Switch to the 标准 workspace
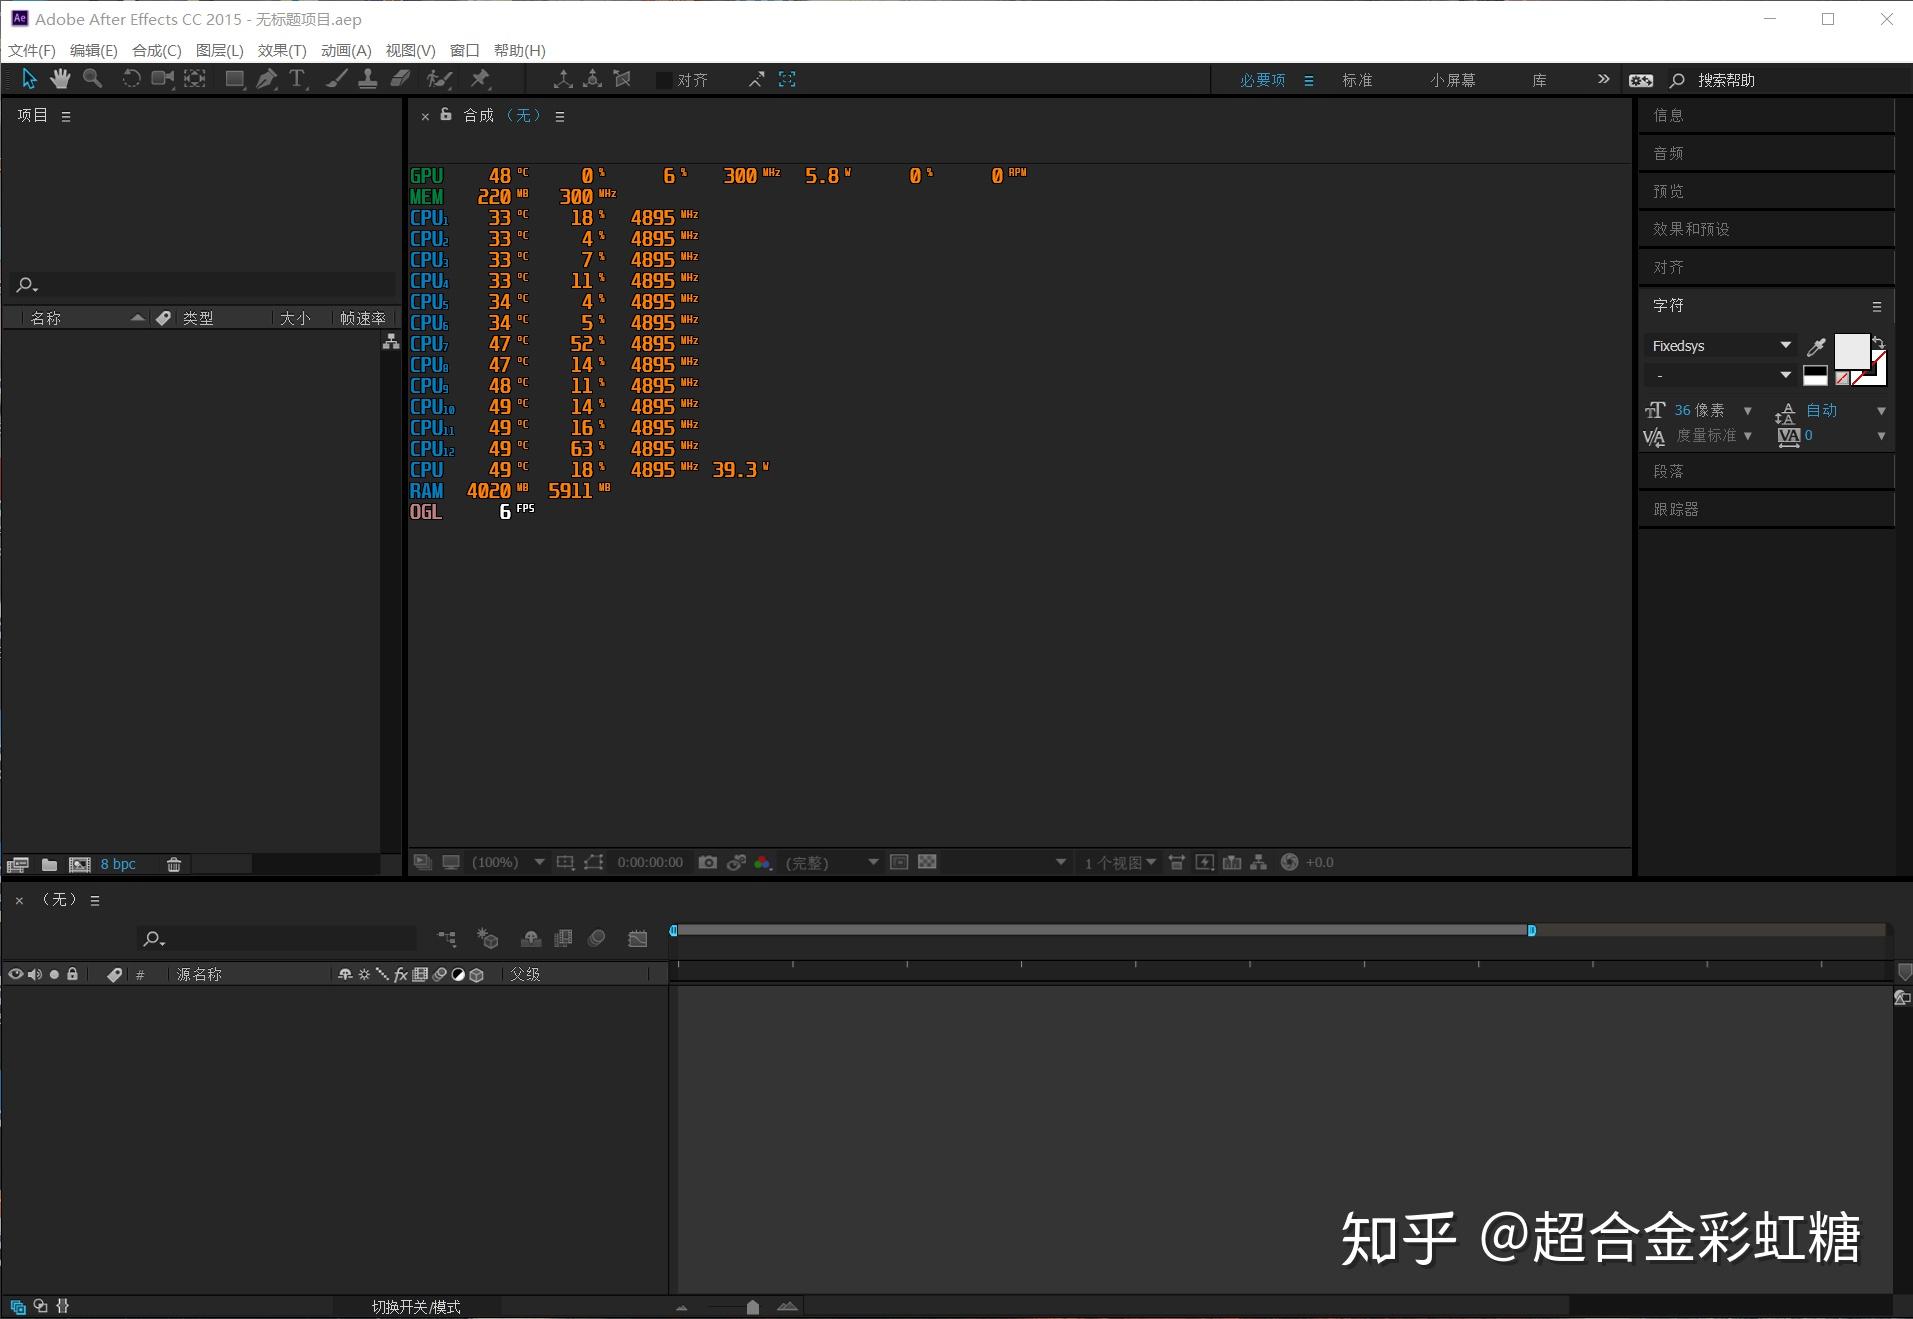This screenshot has width=1913, height=1319. [1357, 80]
